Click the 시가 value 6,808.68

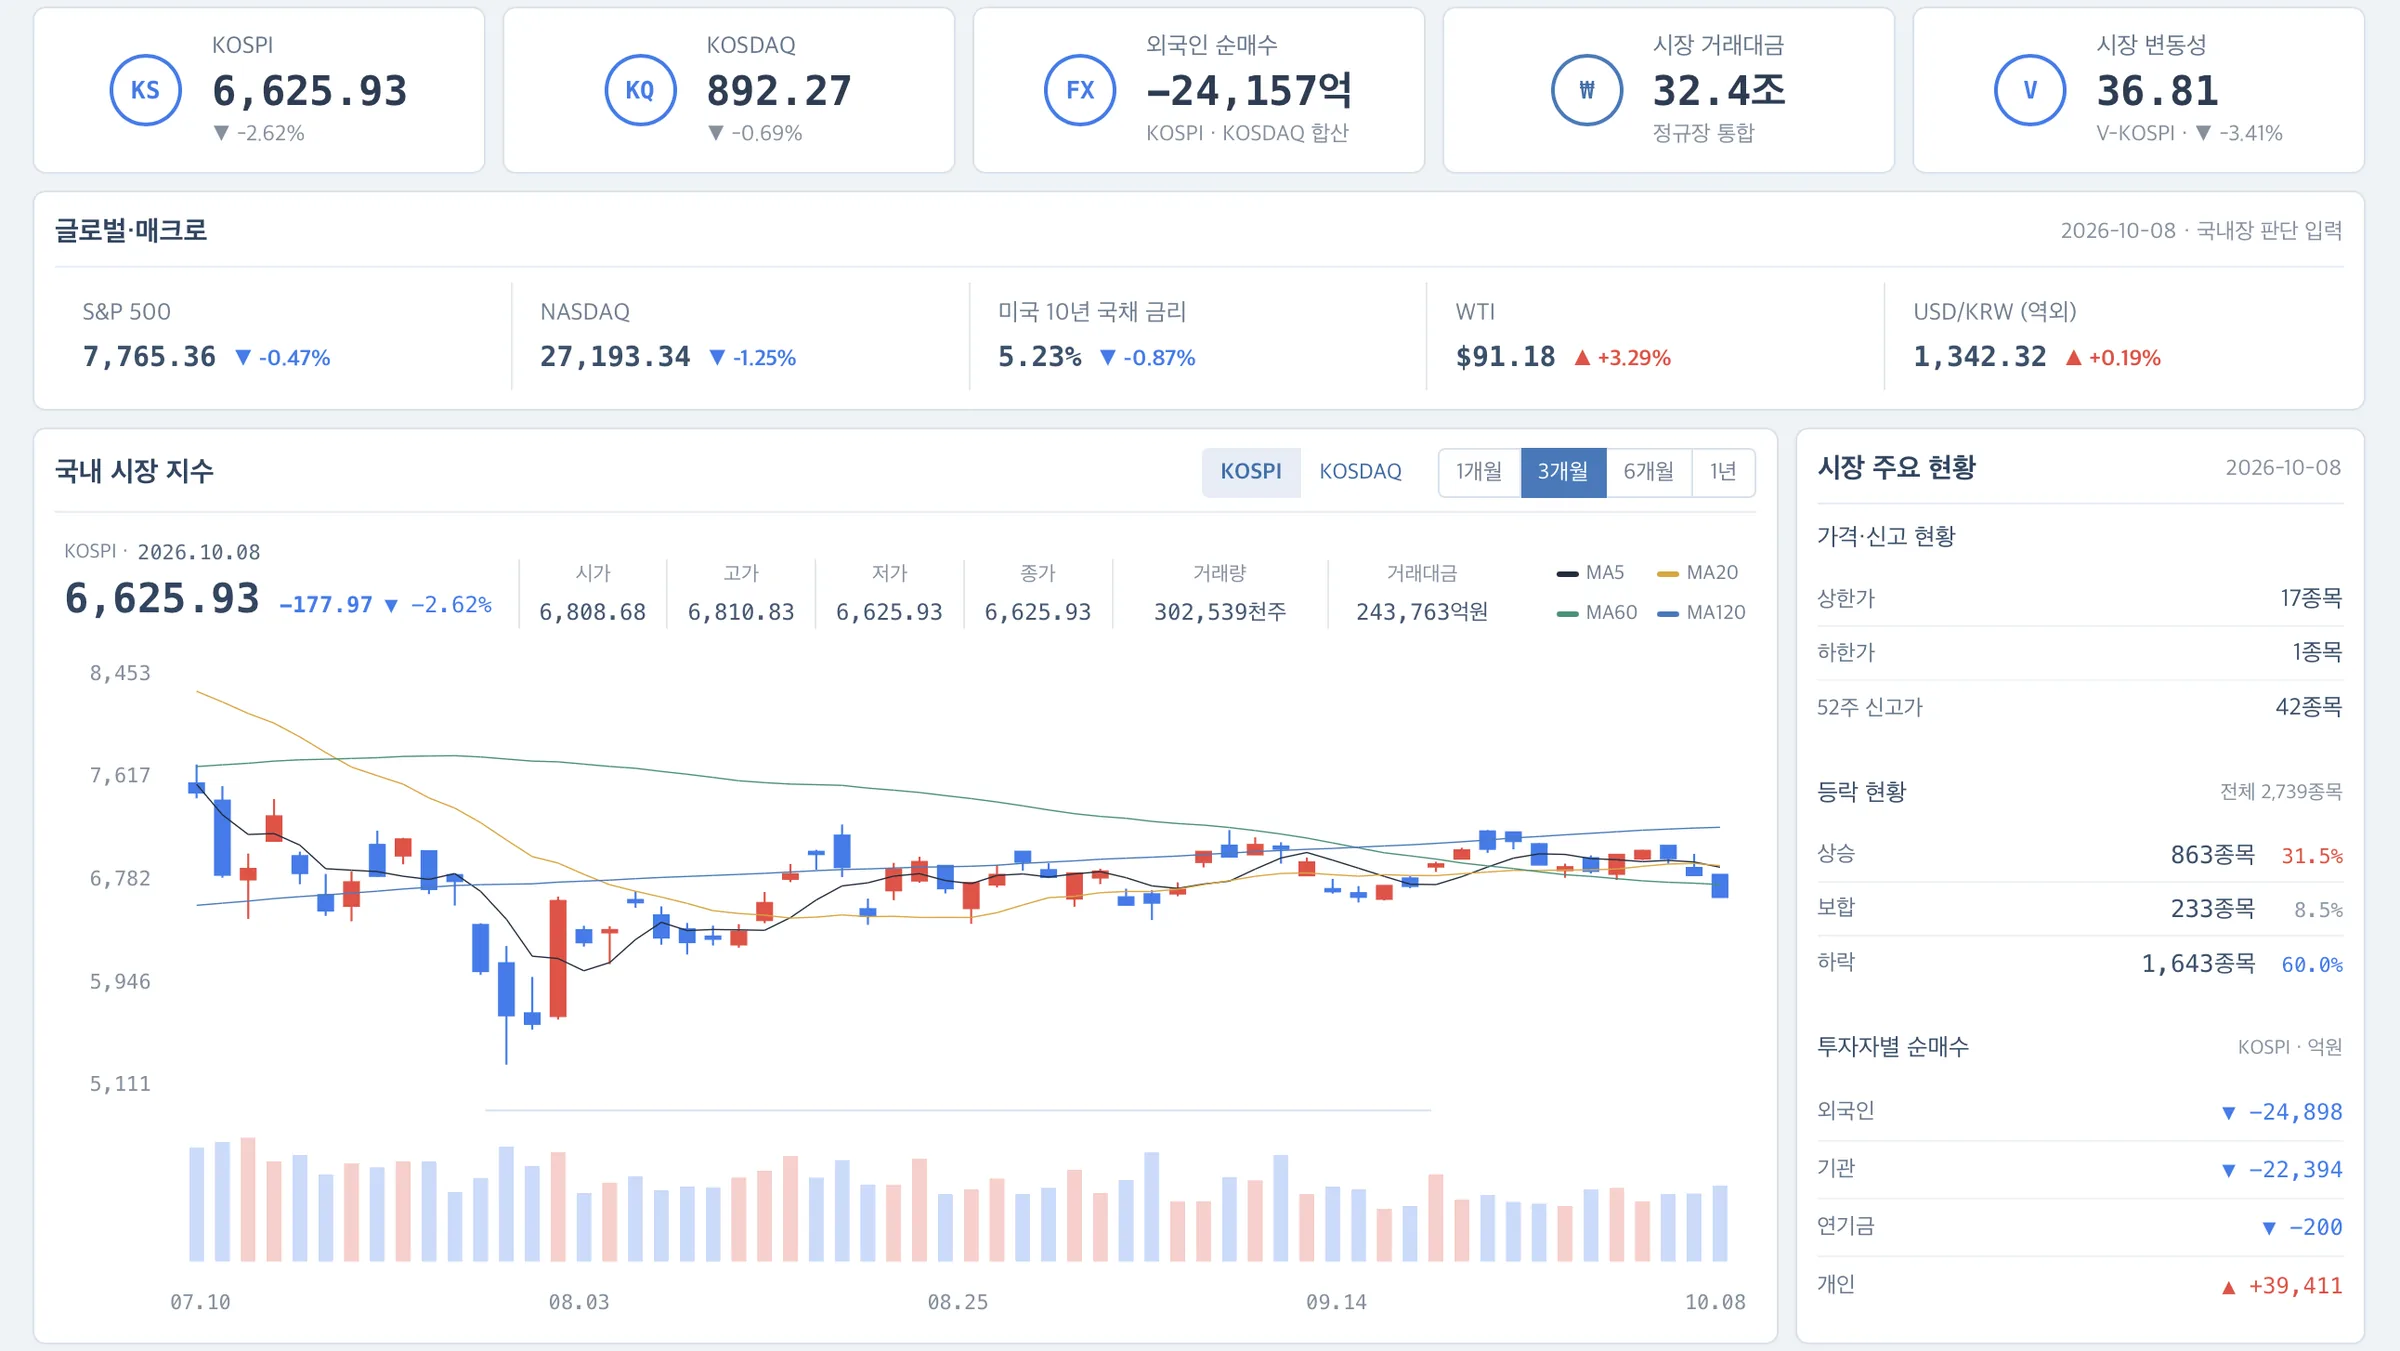[593, 612]
